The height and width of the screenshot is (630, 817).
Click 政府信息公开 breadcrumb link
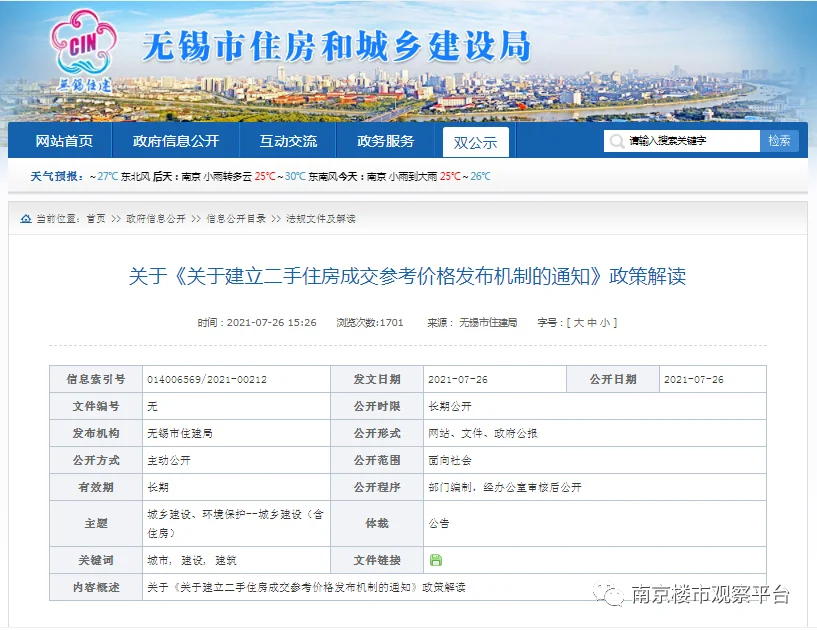click(x=155, y=218)
